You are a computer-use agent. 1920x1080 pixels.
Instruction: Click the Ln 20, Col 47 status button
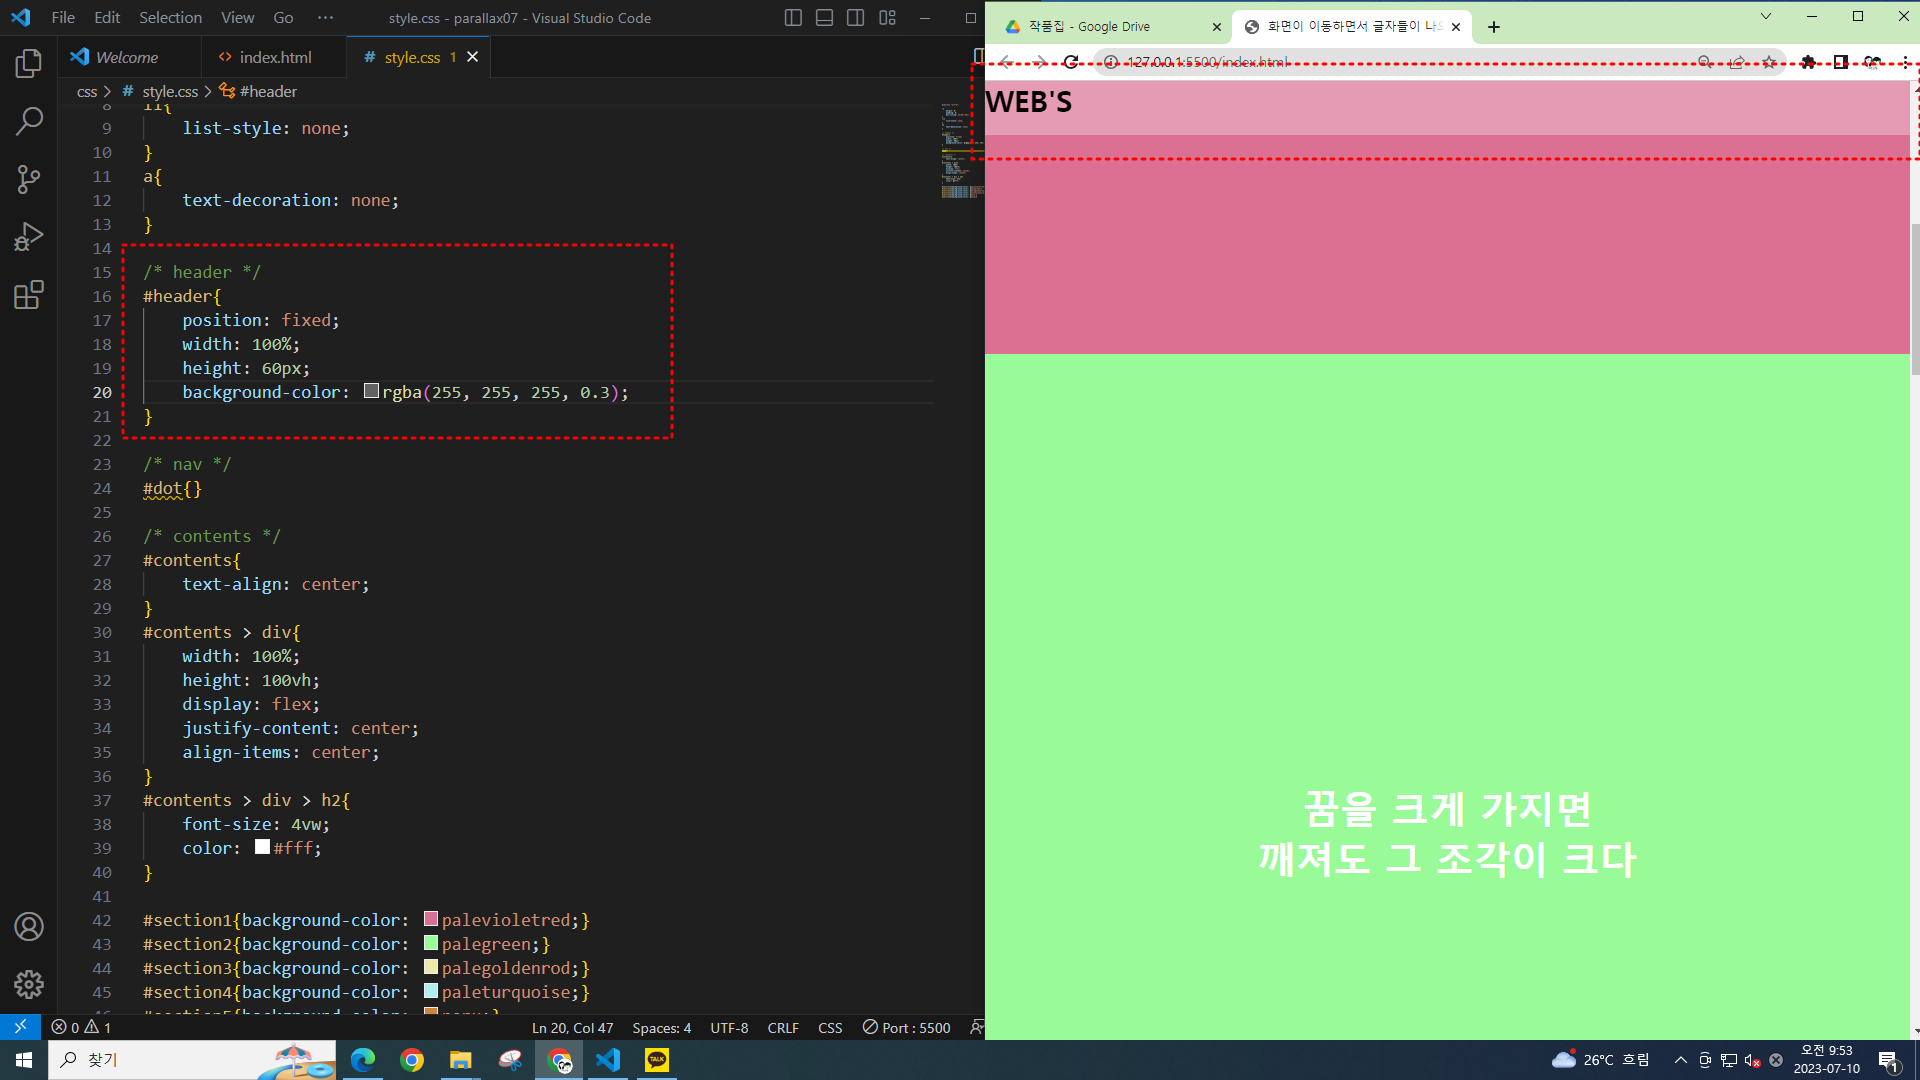(x=572, y=1028)
